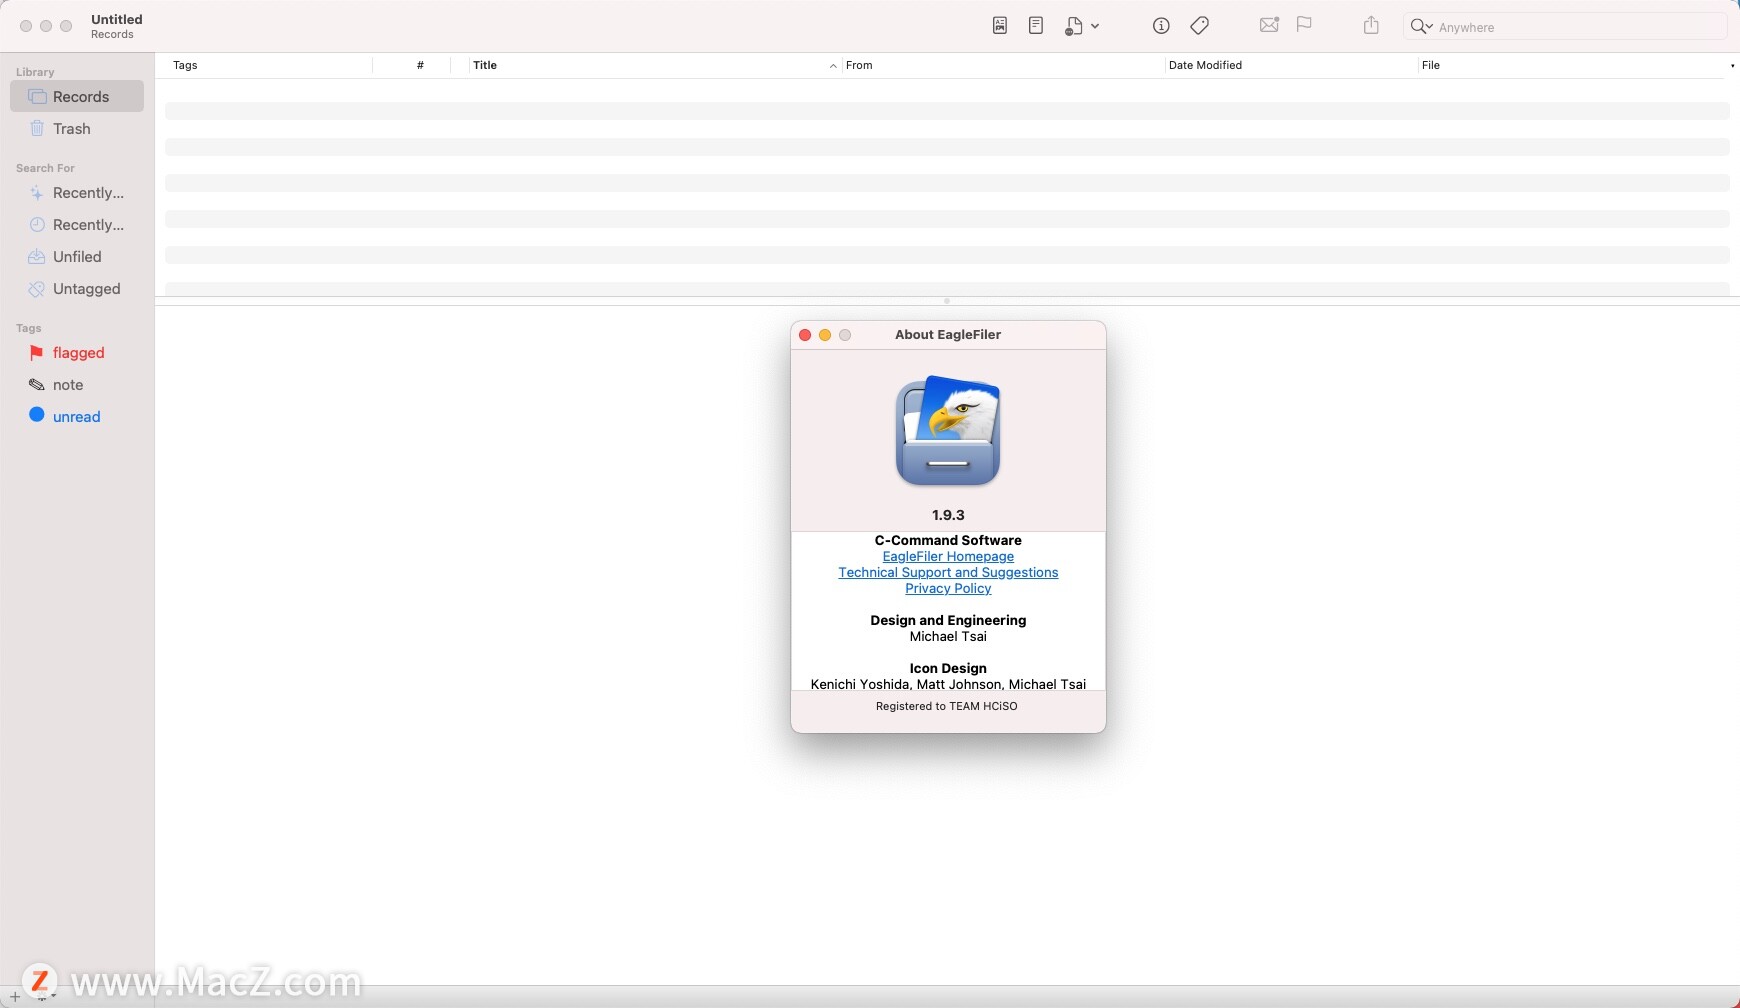Screen dimensions: 1740x1008
Task: Sort records by the Title column header
Action: click(x=655, y=65)
